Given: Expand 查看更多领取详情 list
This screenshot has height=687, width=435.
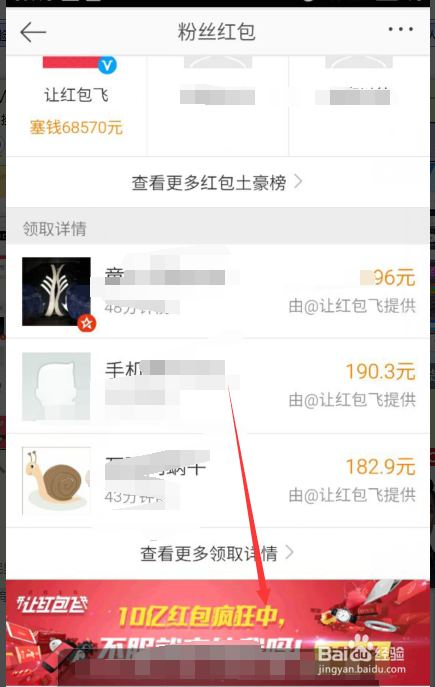Looking at the screenshot, I should (218, 553).
